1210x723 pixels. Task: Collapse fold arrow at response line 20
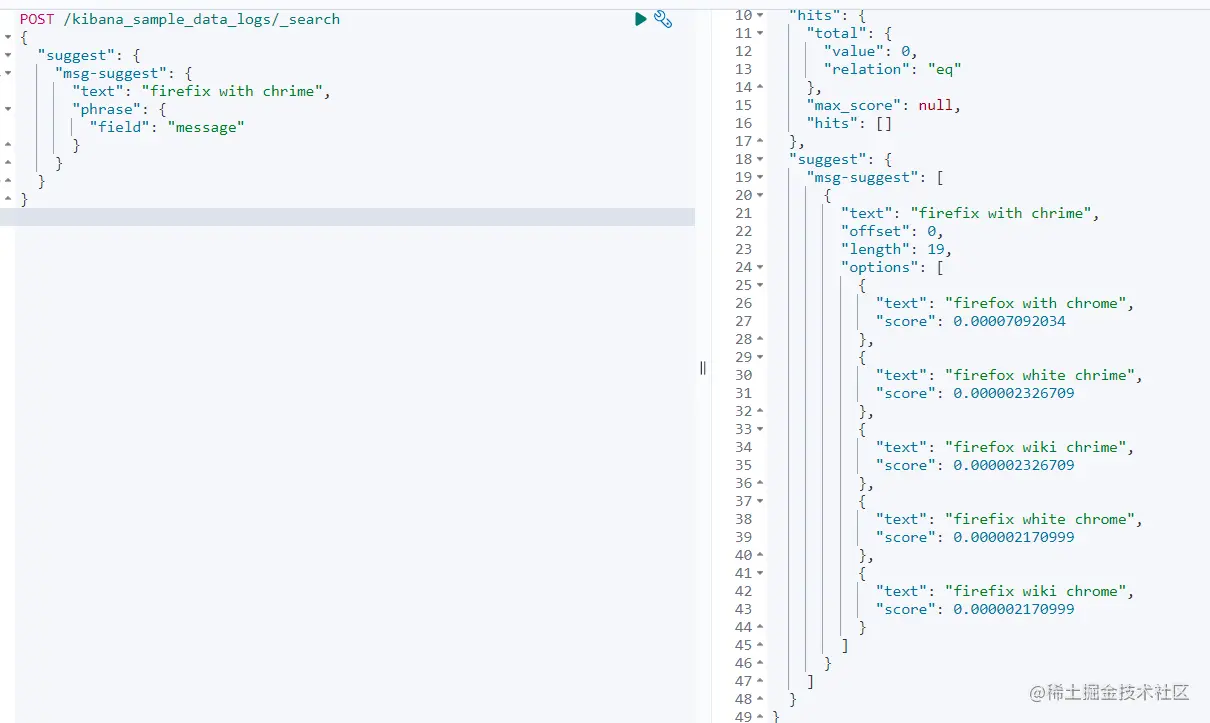tap(761, 195)
